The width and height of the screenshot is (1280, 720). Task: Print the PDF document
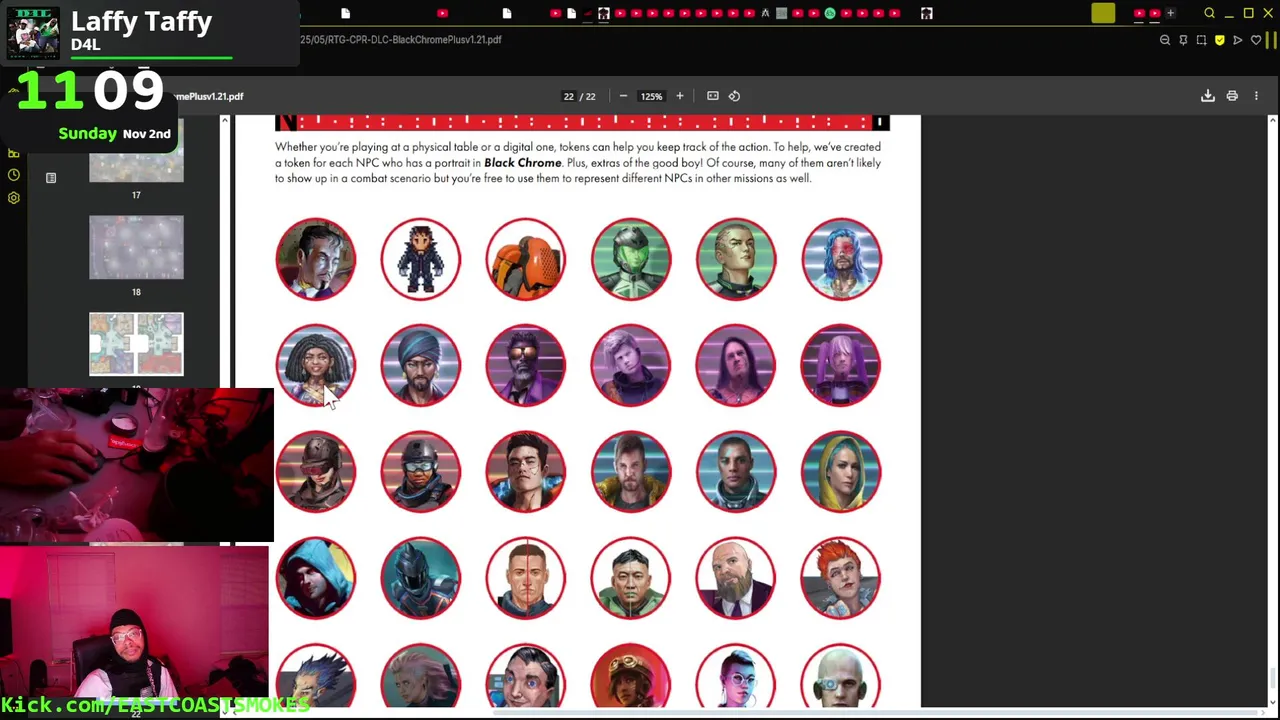[1232, 96]
